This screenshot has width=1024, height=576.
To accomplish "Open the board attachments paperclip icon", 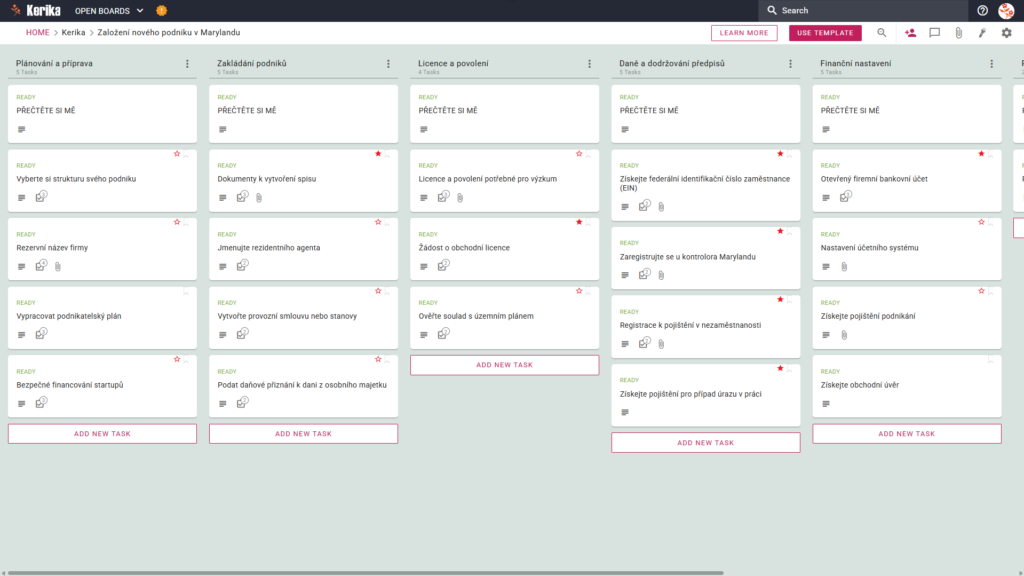I will (958, 33).
